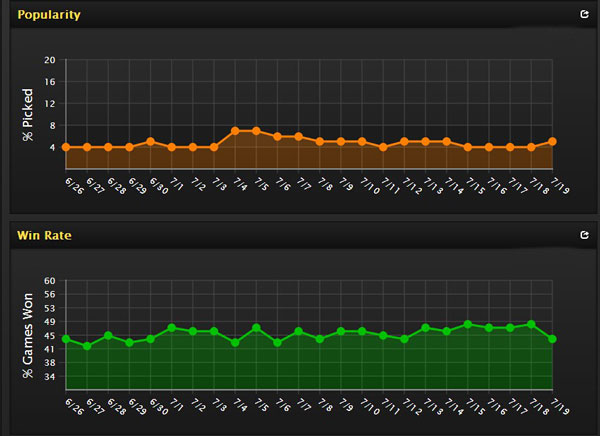Image resolution: width=600 pixels, height=436 pixels.
Task: Click the Win Rate data point for 7/18
Action: (531, 324)
